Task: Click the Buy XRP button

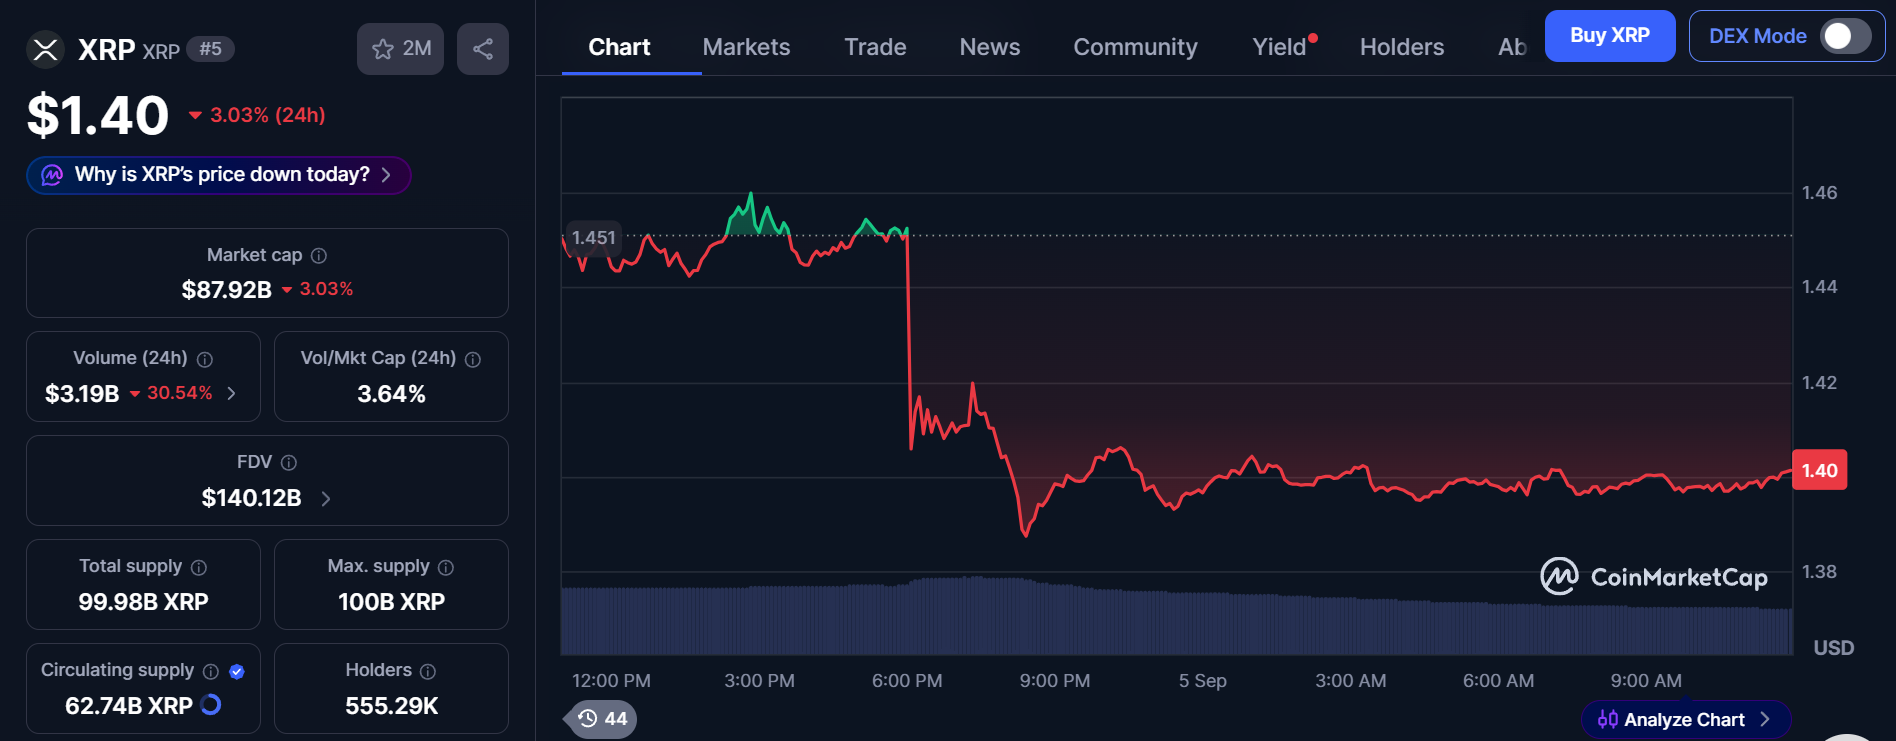Action: coord(1610,36)
